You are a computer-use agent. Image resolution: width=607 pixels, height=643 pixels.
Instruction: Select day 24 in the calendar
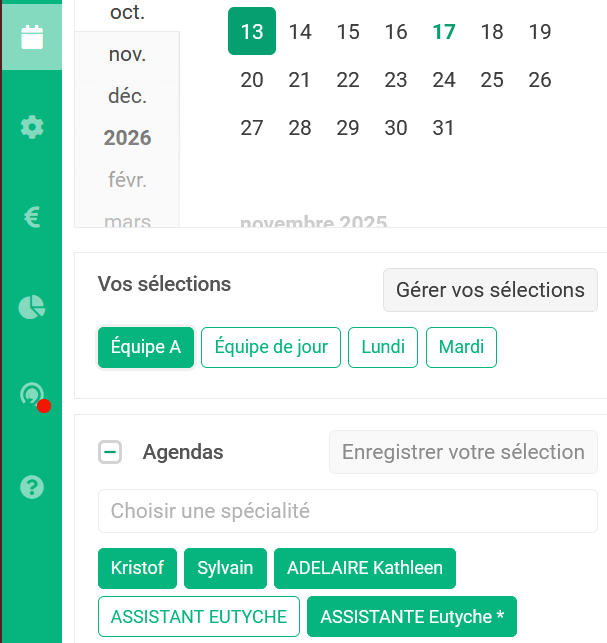(x=444, y=80)
